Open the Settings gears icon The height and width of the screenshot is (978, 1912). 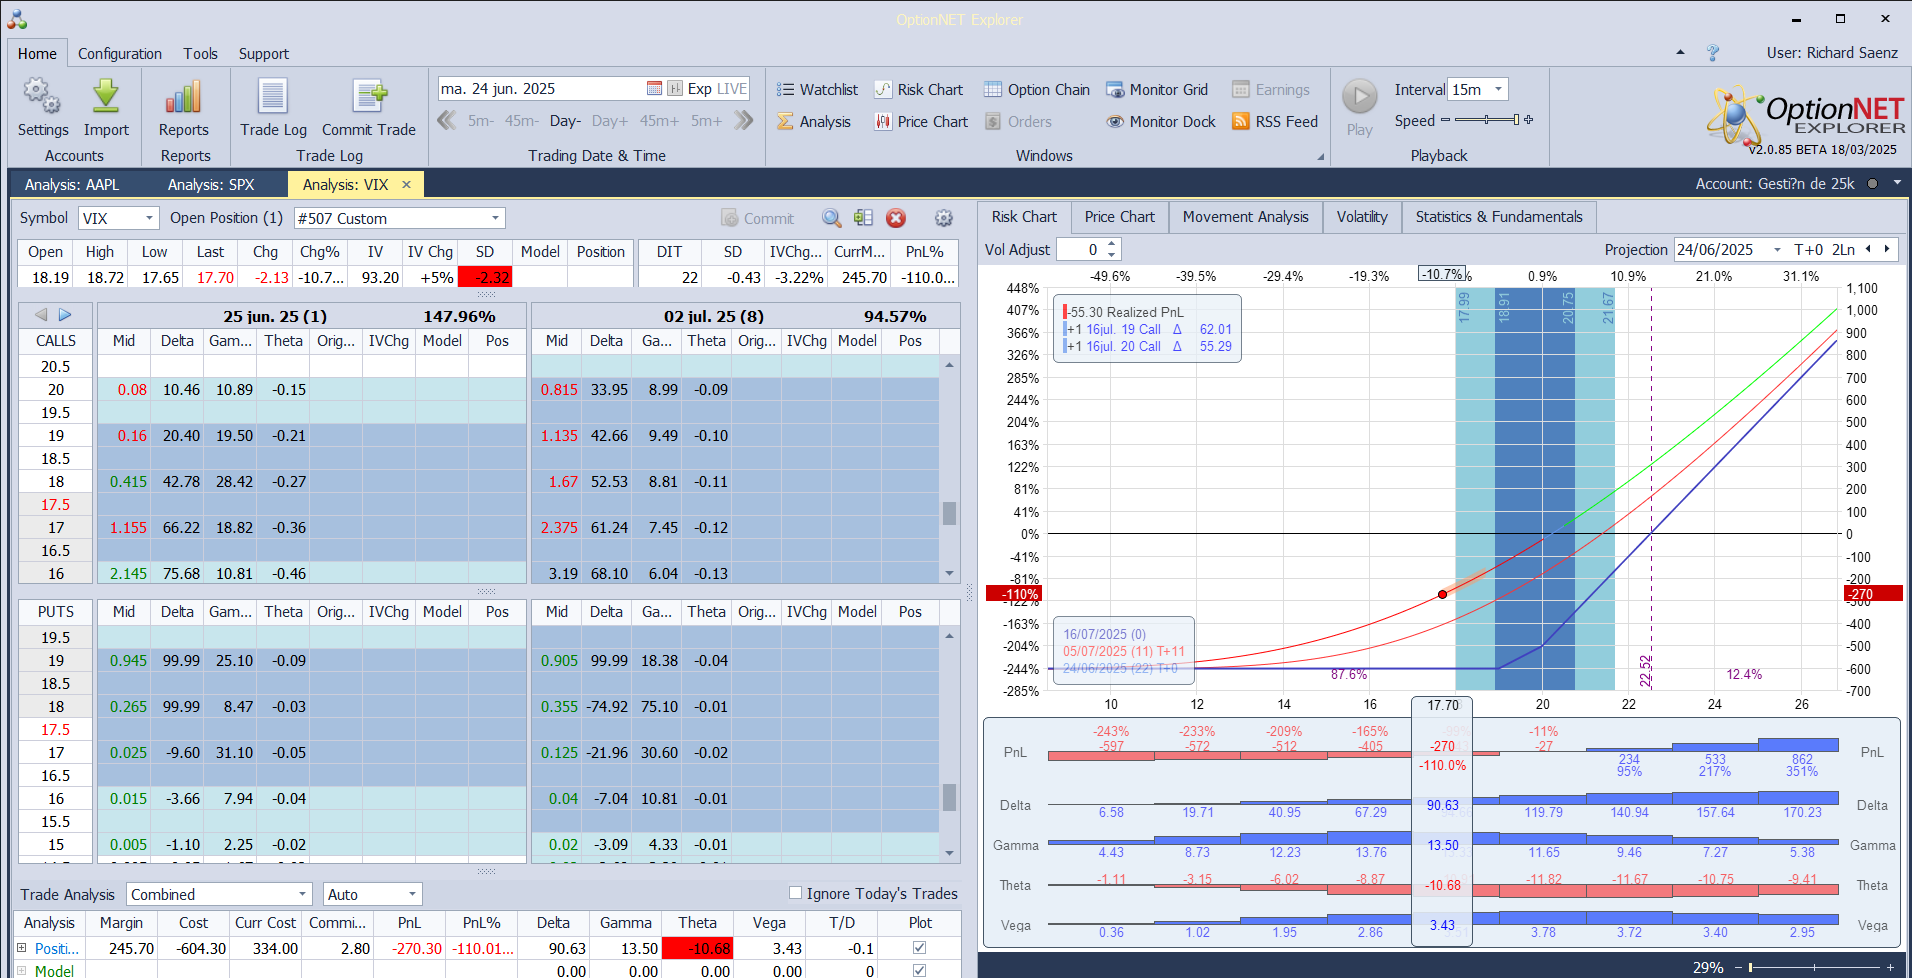[42, 96]
